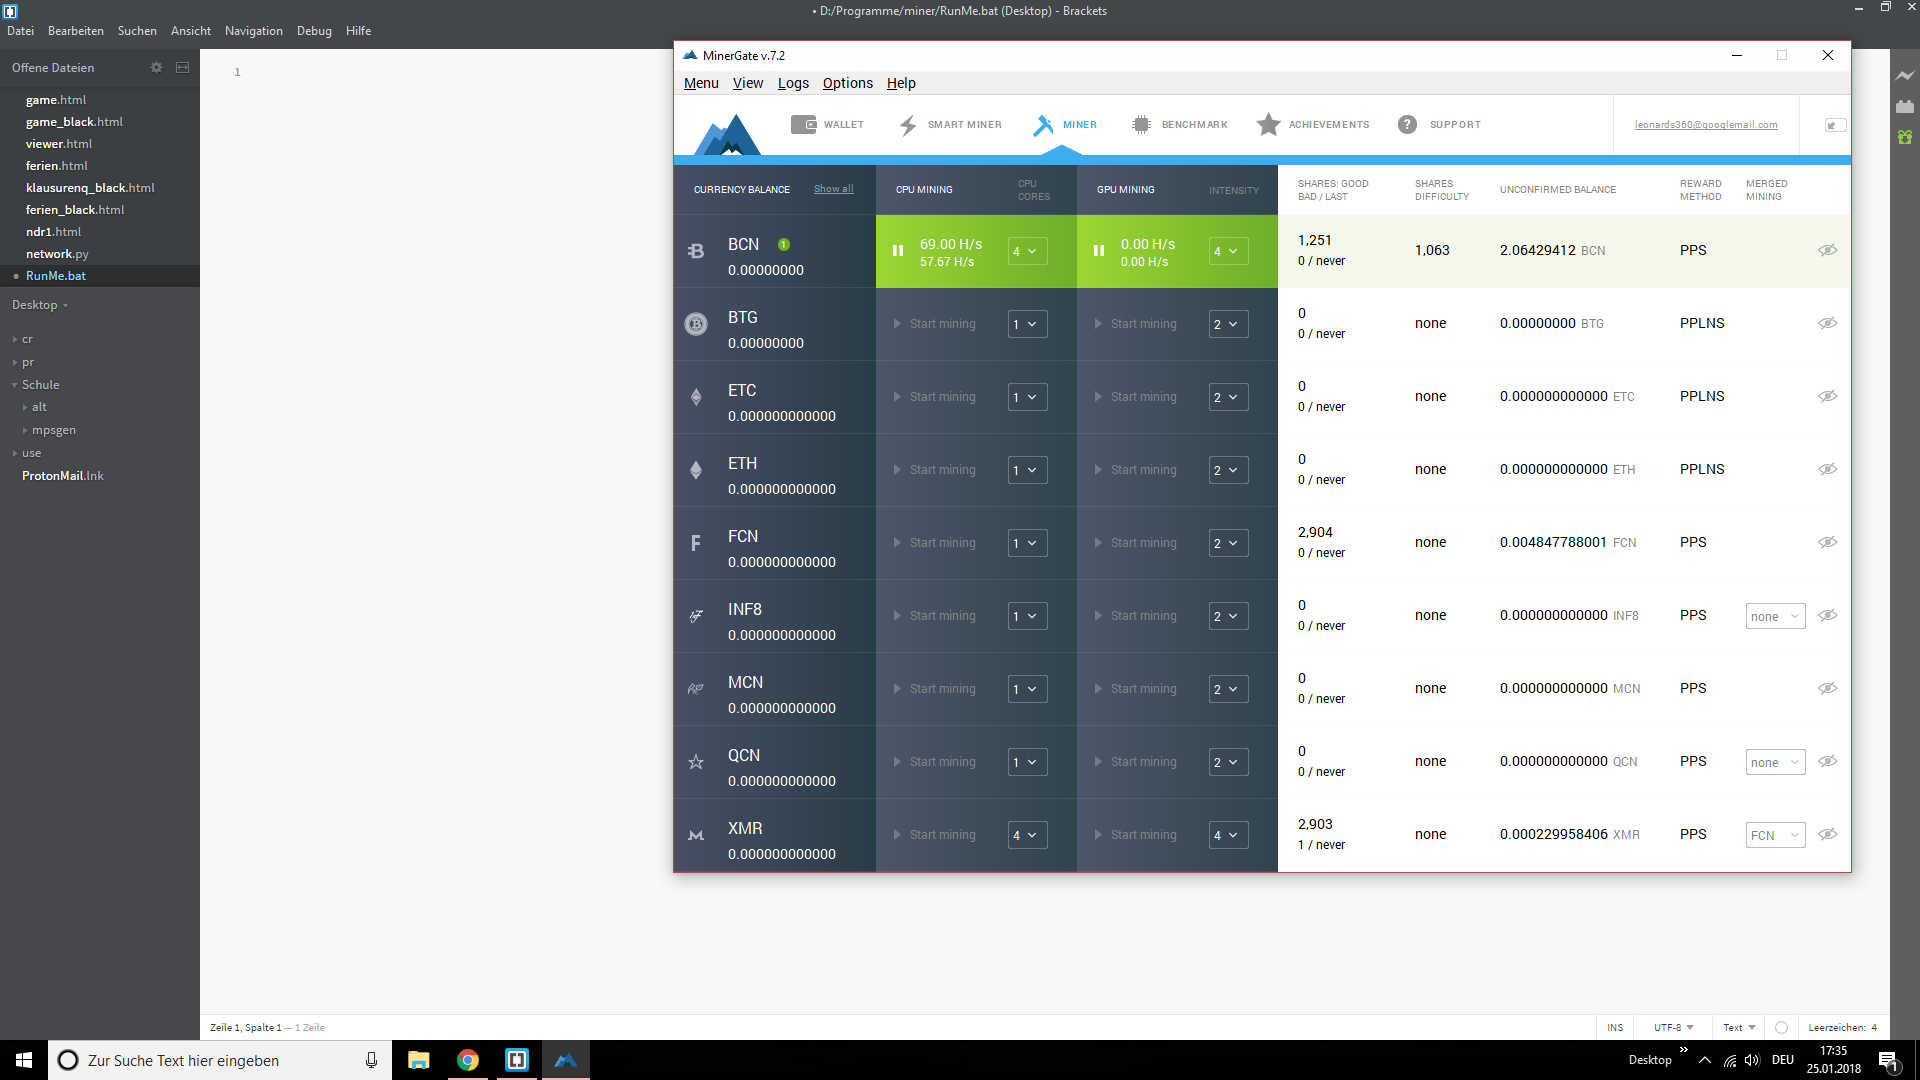The width and height of the screenshot is (1920, 1080).
Task: Open the Debug menu in Brackets
Action: (314, 31)
